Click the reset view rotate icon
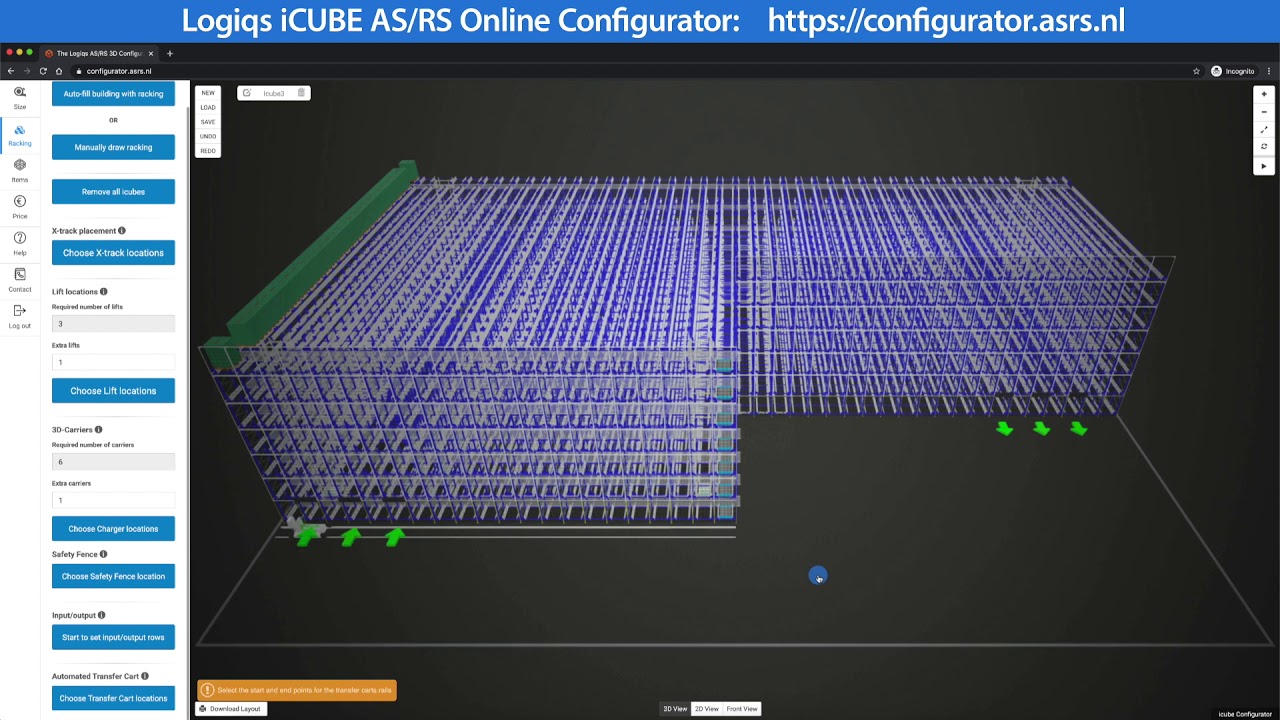 (x=1264, y=147)
